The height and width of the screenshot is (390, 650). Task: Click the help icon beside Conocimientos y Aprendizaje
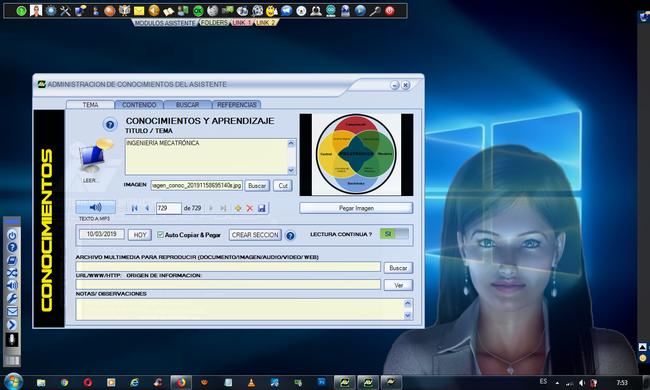[x=110, y=124]
